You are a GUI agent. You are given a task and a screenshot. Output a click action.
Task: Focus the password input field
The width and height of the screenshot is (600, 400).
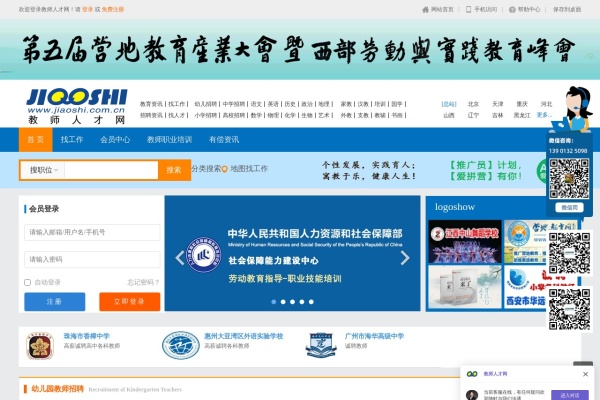(x=92, y=260)
